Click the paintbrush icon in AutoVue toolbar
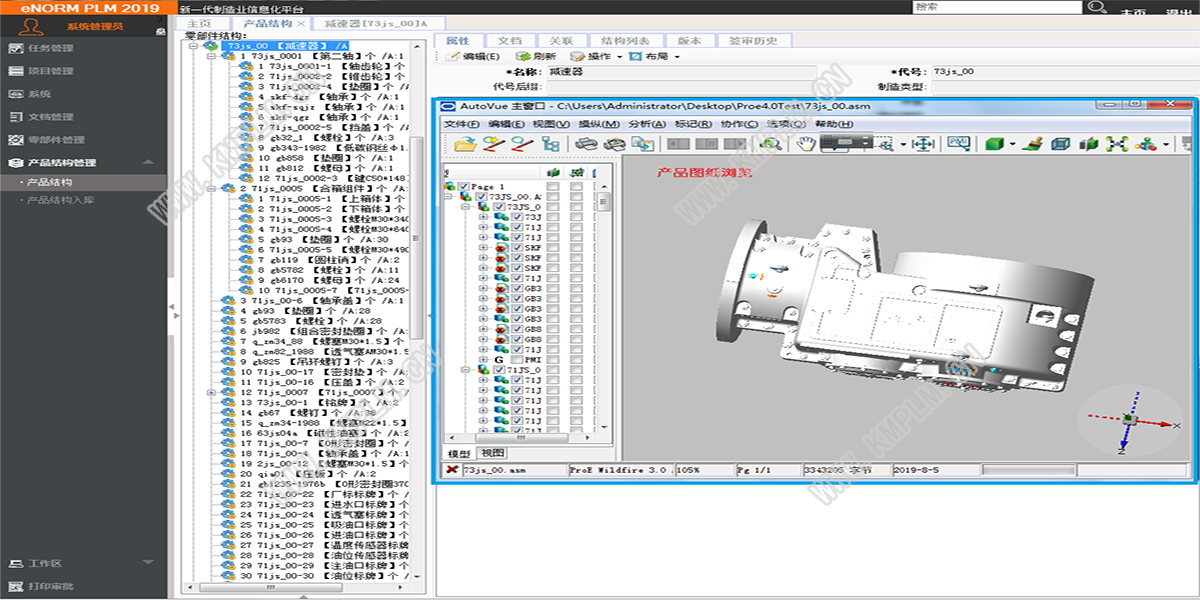The width and height of the screenshot is (1200, 600). [x=1035, y=144]
